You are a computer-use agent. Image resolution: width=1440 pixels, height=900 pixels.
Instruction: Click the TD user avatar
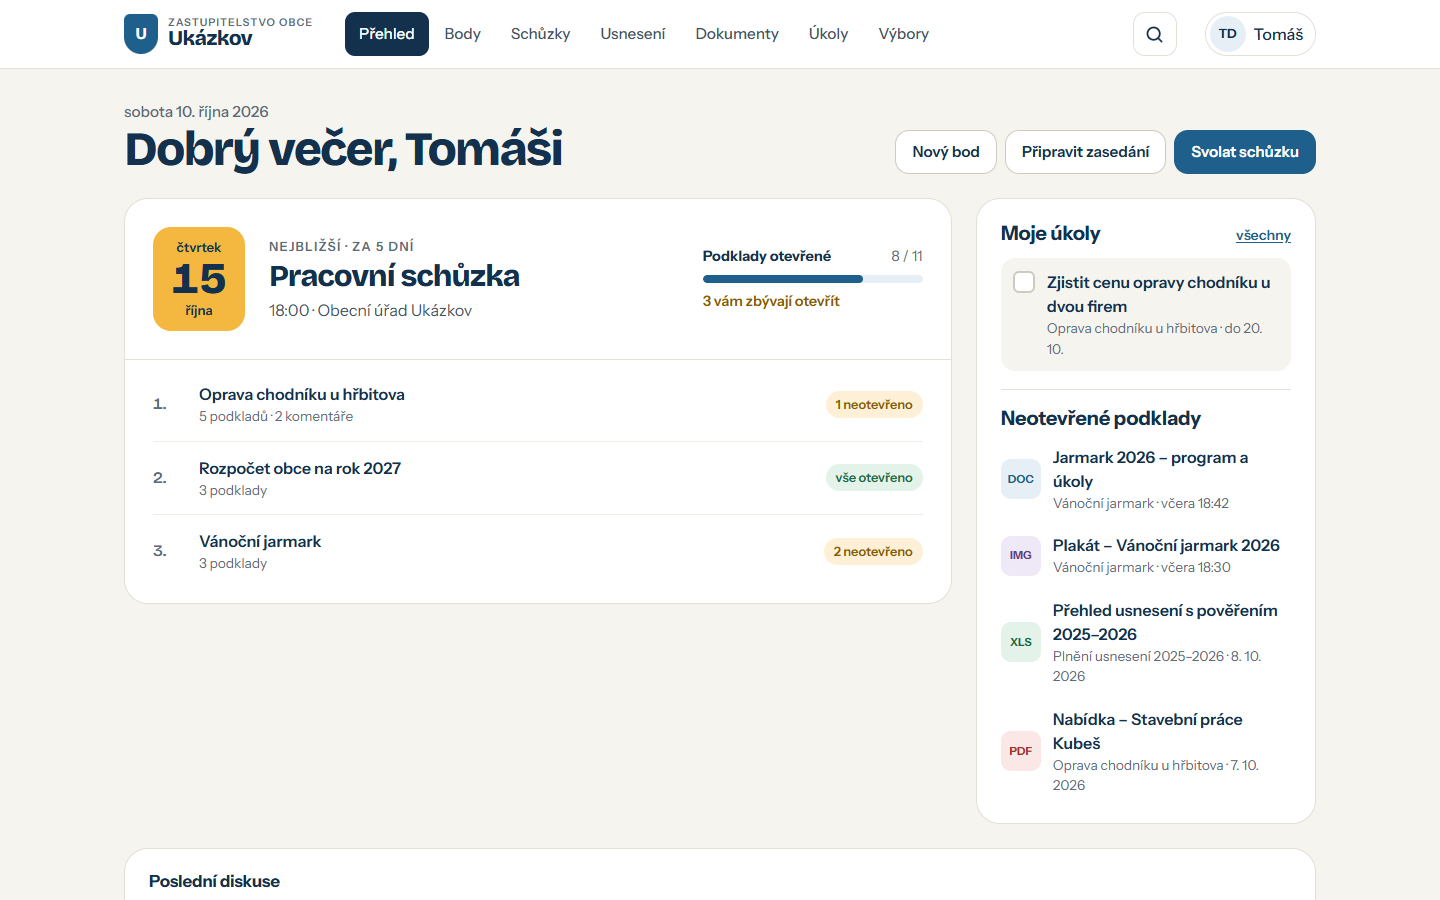coord(1227,34)
